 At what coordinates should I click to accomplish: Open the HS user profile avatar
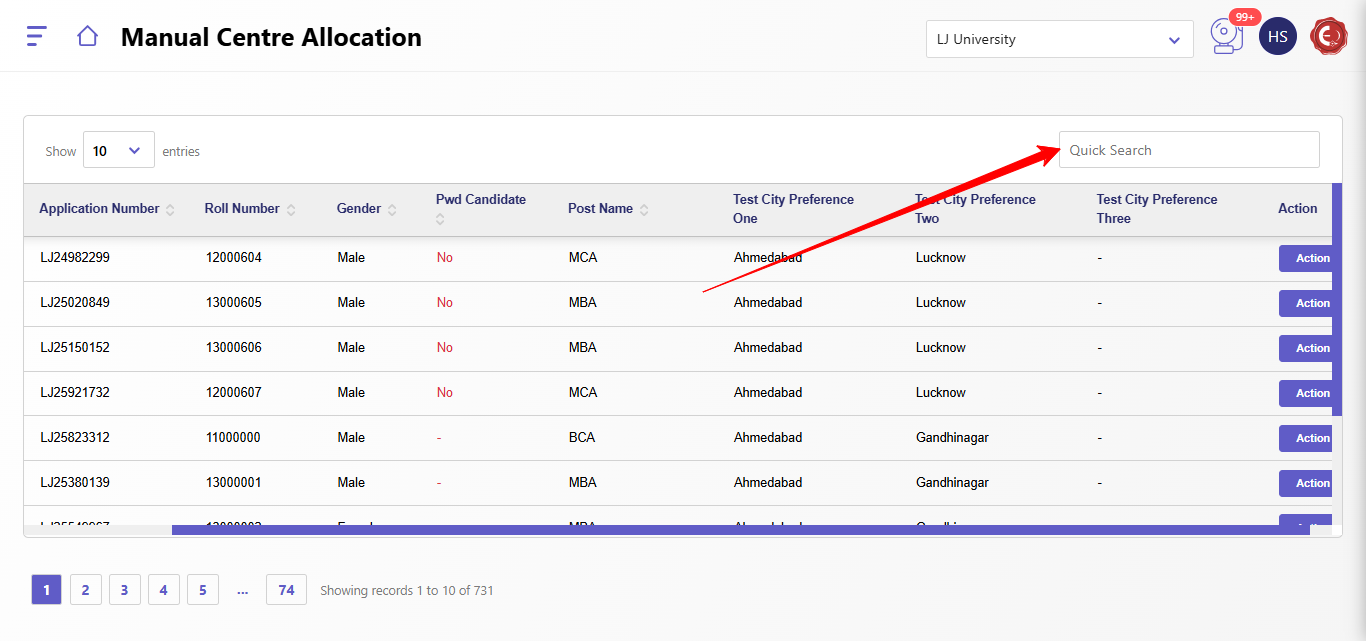(1277, 37)
